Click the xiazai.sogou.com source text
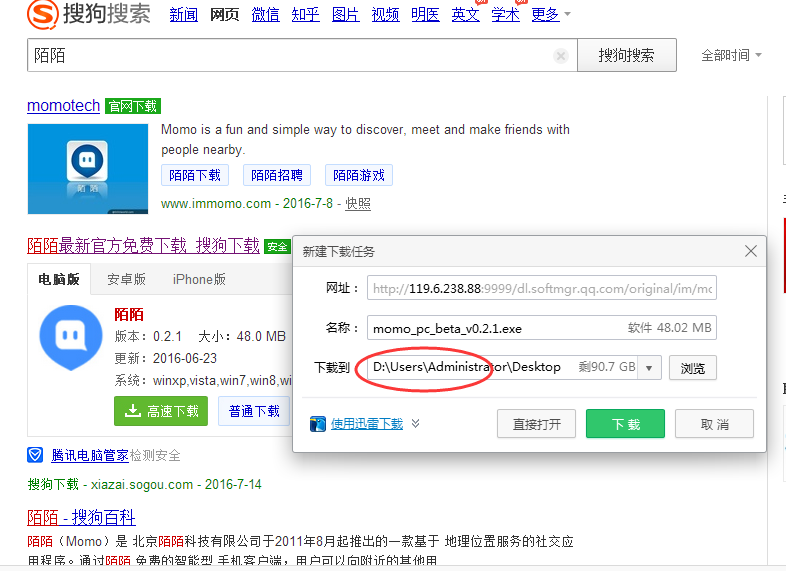Image resolution: width=786 pixels, height=571 pixels. [x=142, y=484]
